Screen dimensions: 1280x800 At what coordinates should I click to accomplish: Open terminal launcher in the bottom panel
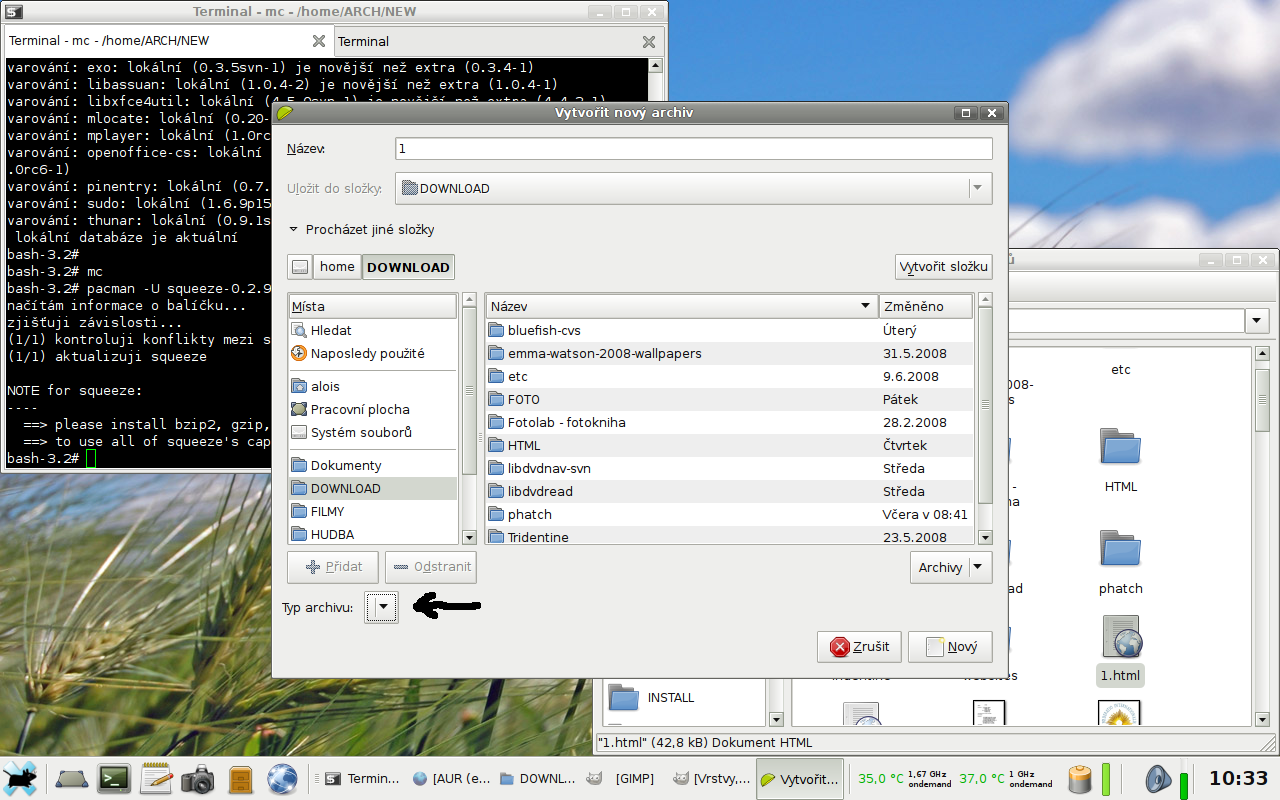pos(114,778)
